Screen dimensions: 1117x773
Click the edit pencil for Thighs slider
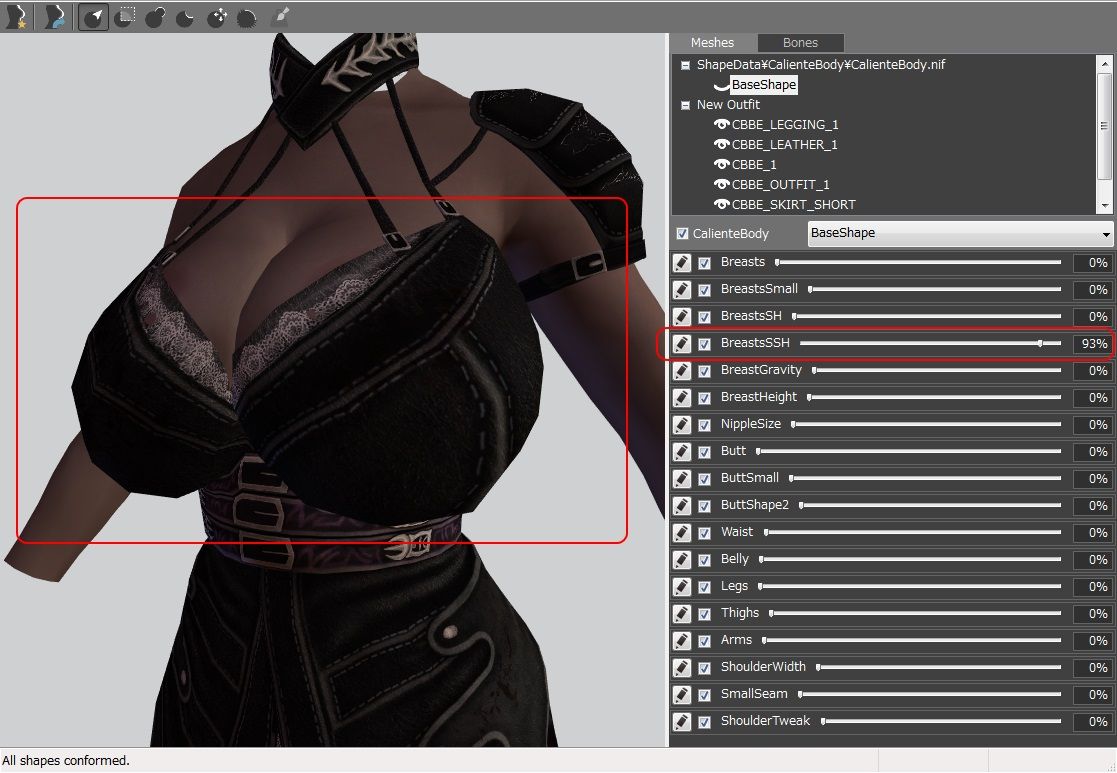click(682, 614)
